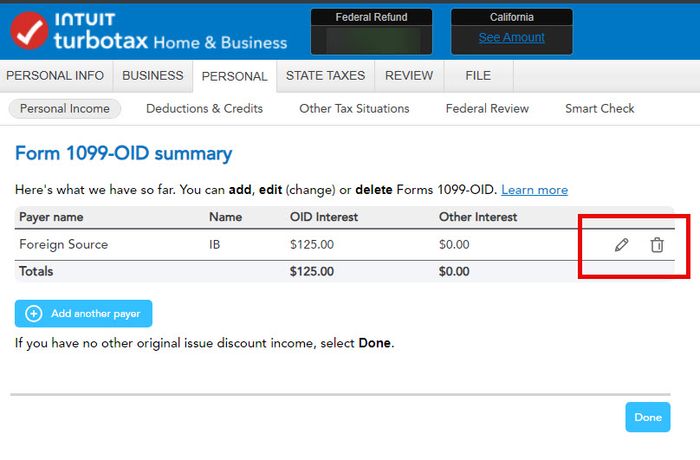Go to the STATE TAXES tab
This screenshot has width=700, height=460.
[325, 76]
